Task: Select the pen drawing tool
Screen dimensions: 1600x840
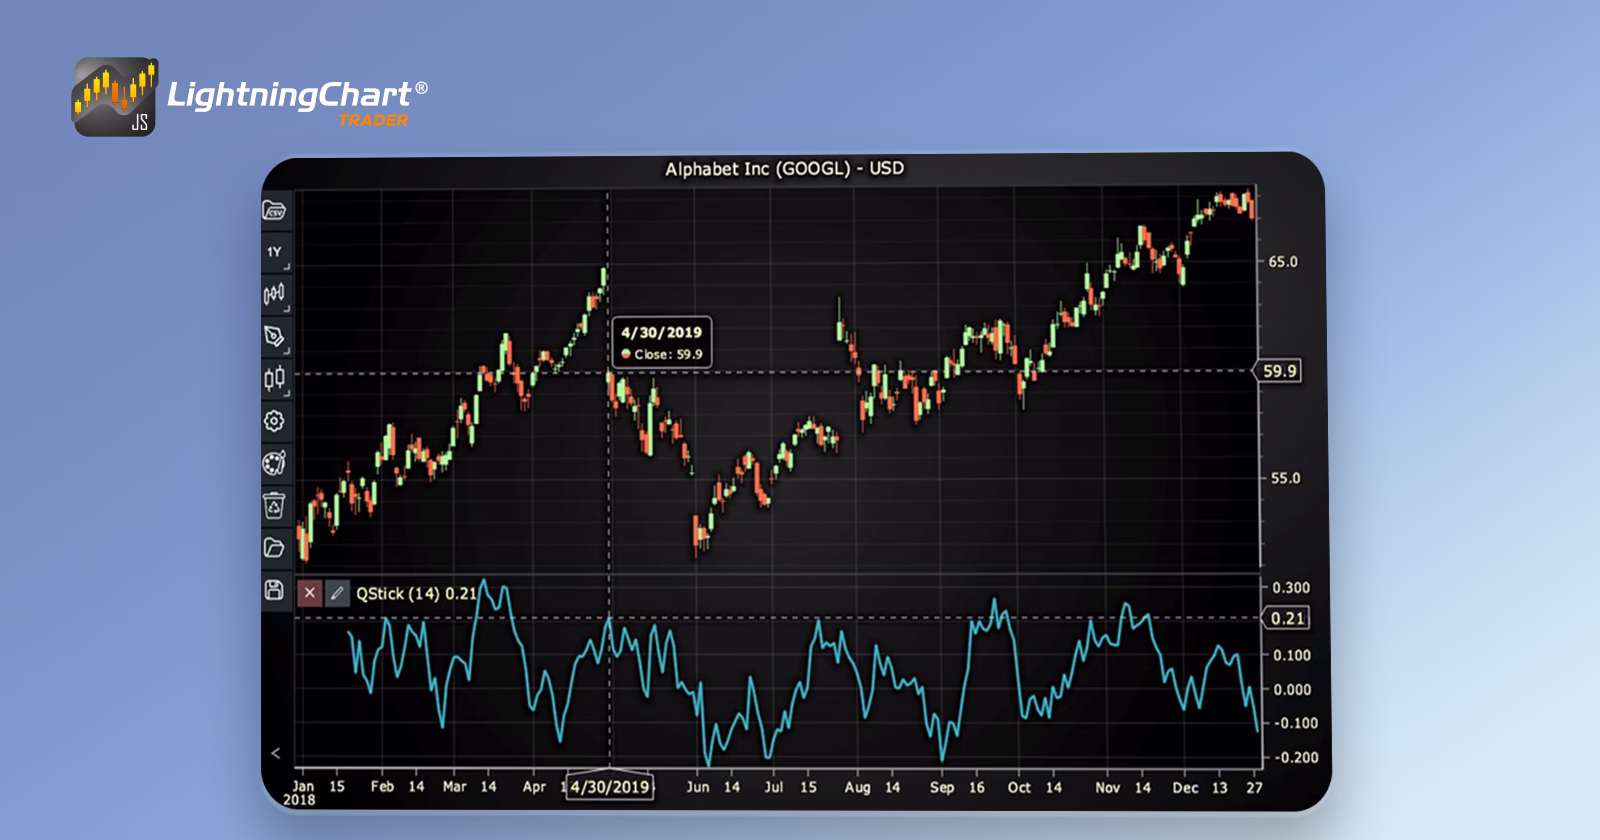Action: [x=274, y=336]
